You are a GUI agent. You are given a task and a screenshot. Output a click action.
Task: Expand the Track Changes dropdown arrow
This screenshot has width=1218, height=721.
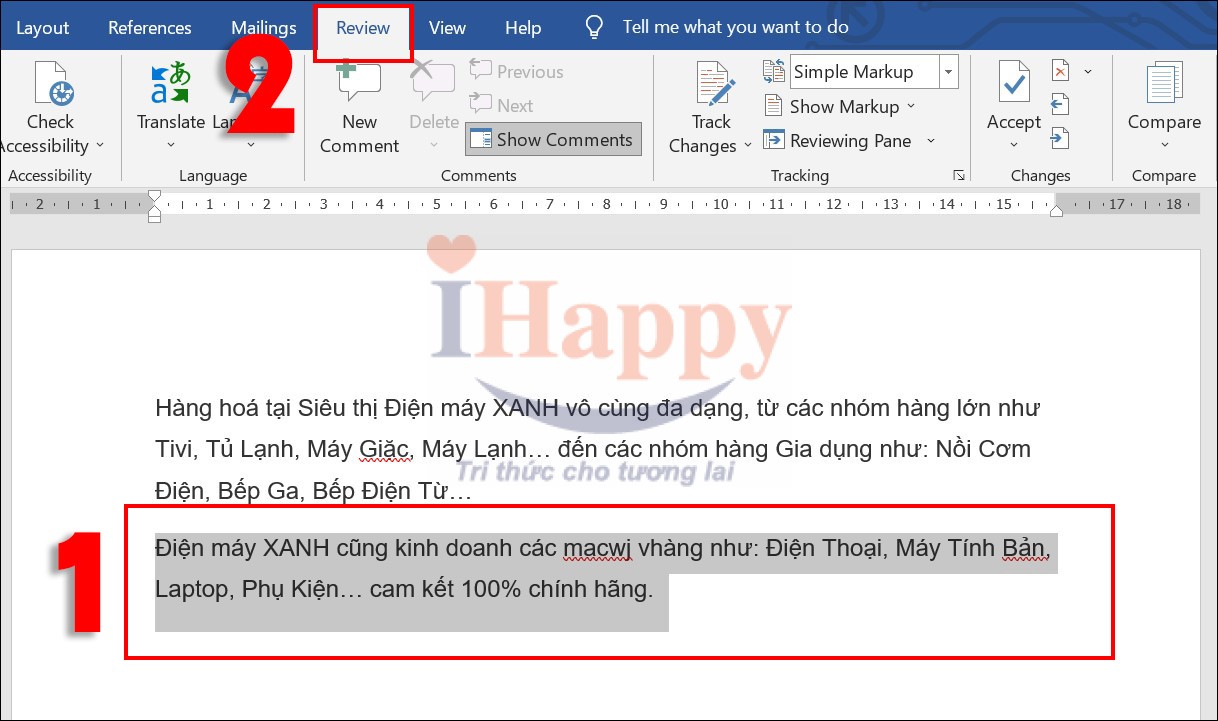click(747, 146)
